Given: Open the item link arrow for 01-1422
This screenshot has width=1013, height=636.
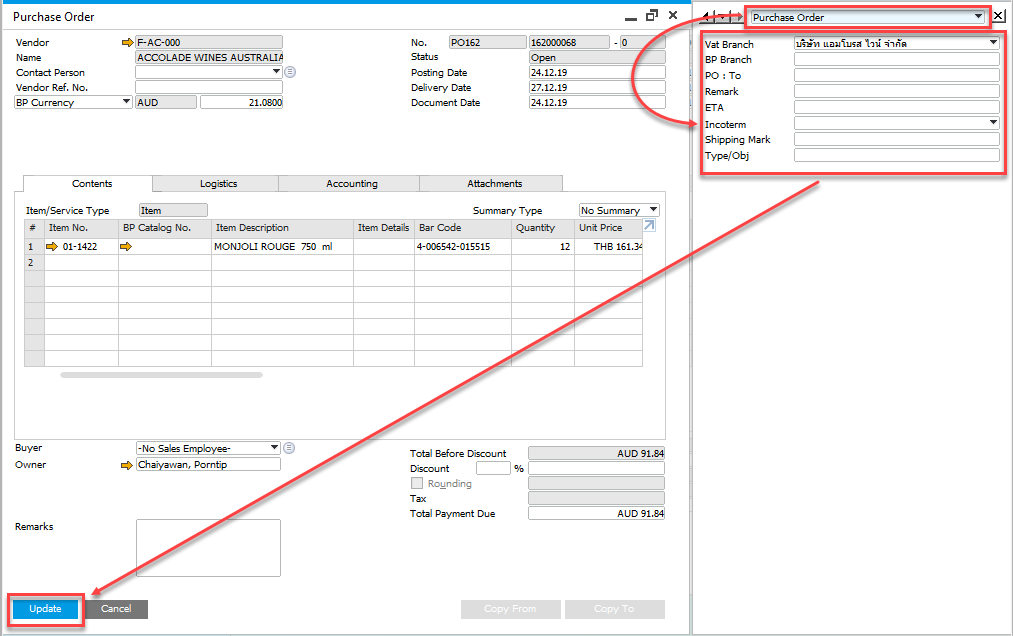Looking at the screenshot, I should [52, 246].
